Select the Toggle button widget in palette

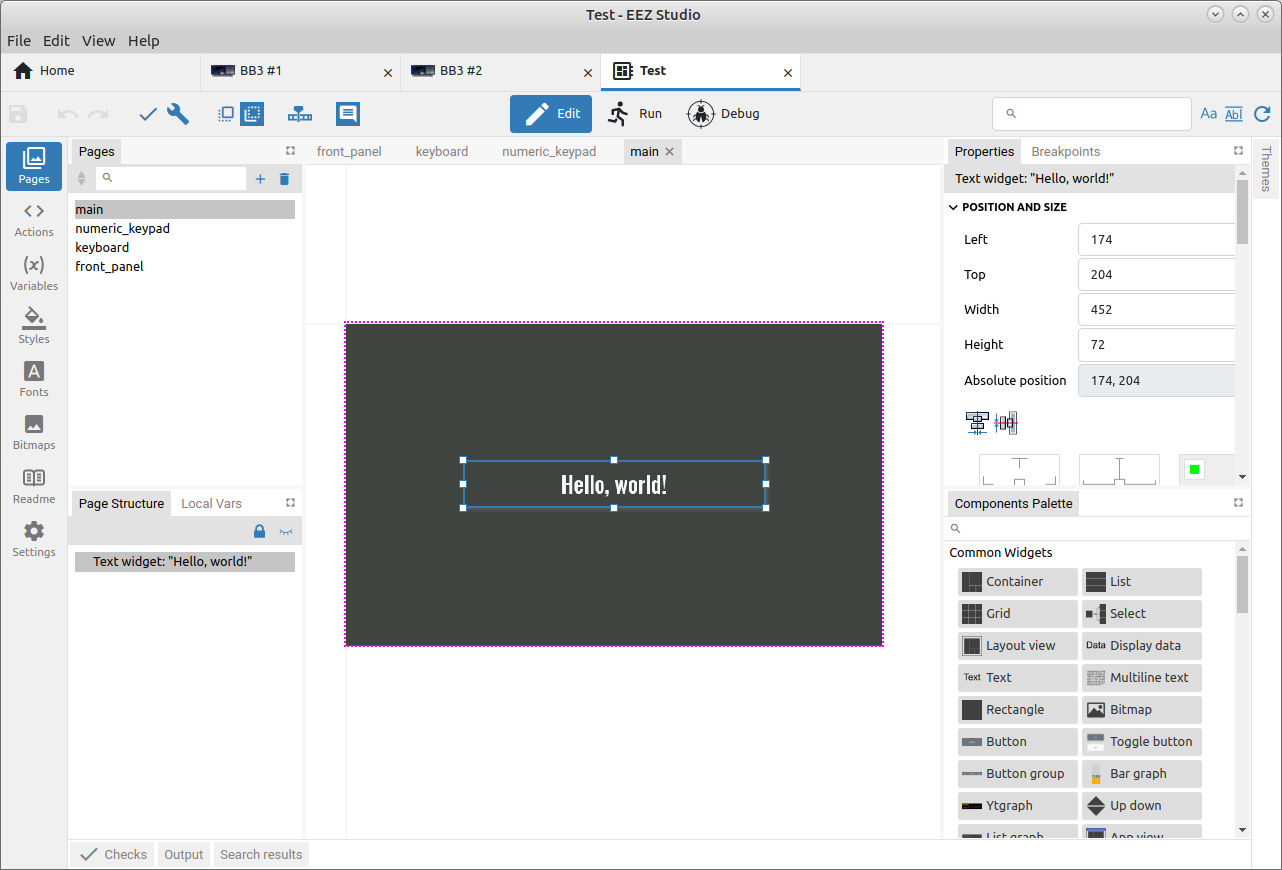click(1141, 742)
